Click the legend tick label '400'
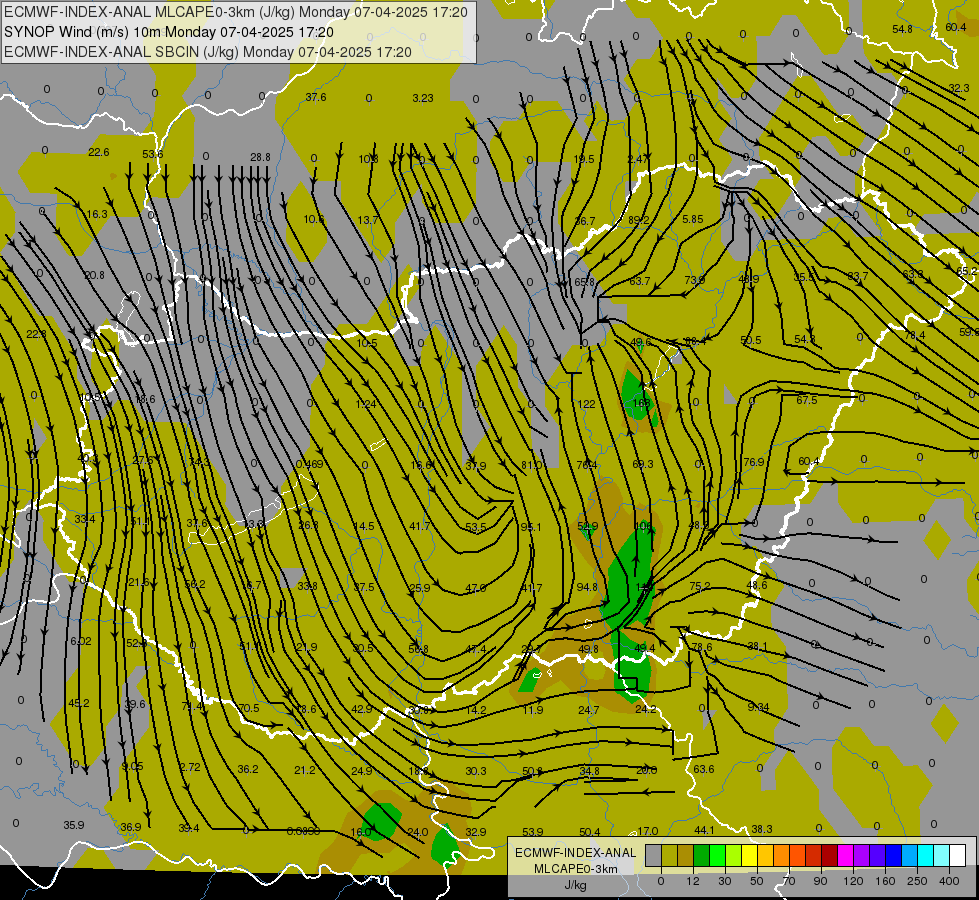The width and height of the screenshot is (979, 900). 949,881
